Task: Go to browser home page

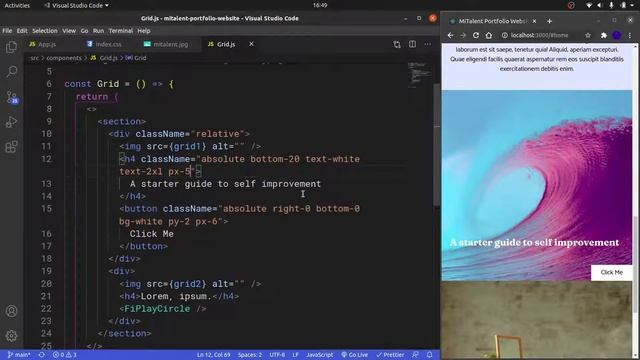Action: click(489, 36)
